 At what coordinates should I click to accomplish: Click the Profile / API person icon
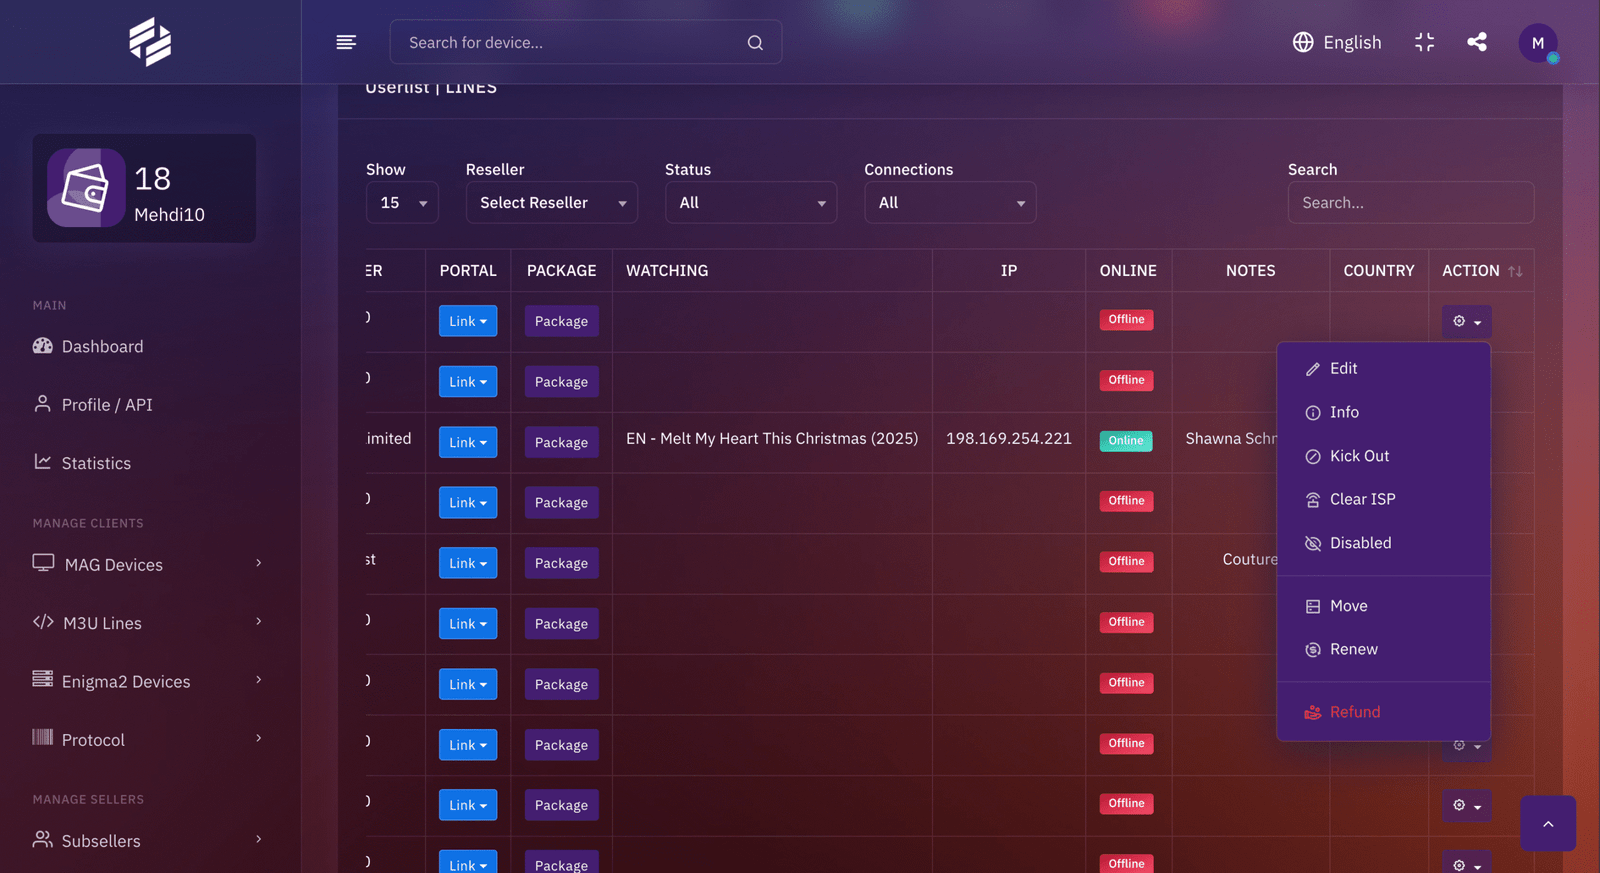[42, 404]
